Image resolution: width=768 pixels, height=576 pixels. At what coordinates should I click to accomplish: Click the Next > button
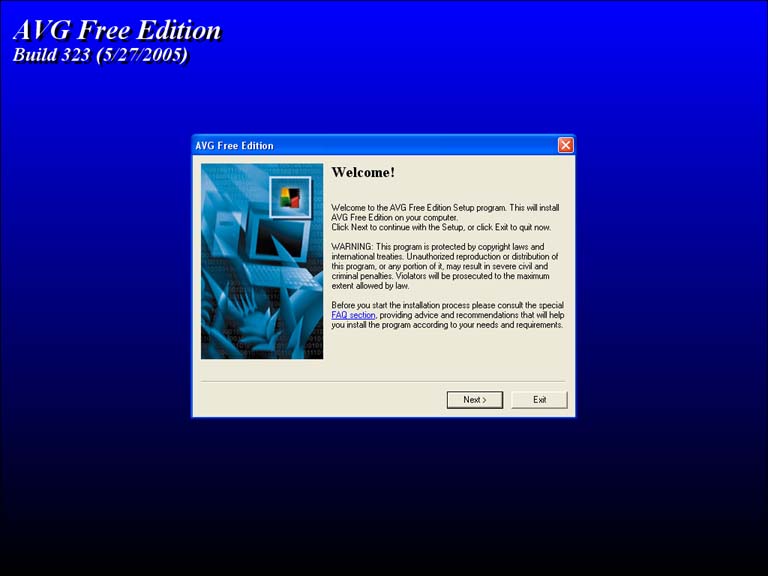click(x=474, y=400)
